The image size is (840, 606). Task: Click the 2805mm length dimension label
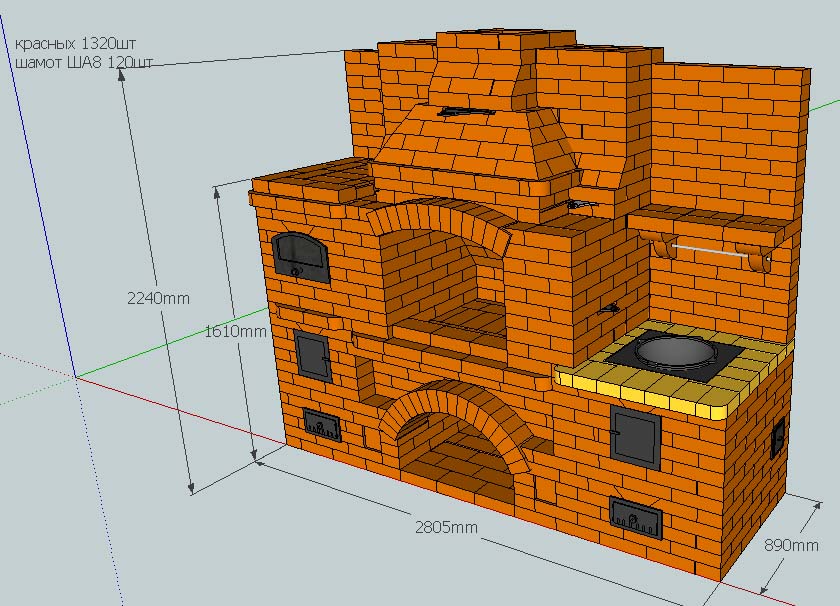447,526
